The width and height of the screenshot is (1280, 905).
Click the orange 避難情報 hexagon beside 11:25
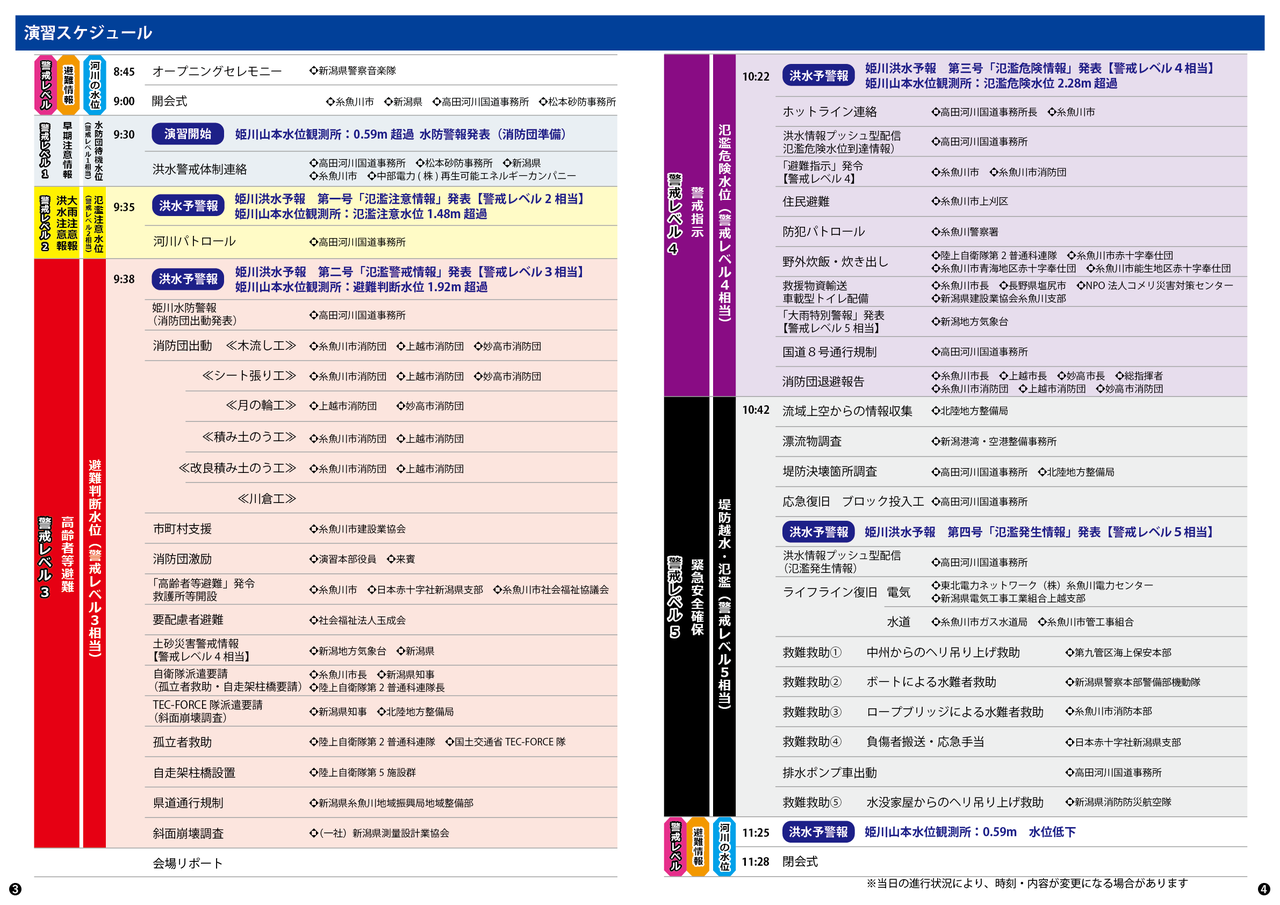tap(699, 847)
